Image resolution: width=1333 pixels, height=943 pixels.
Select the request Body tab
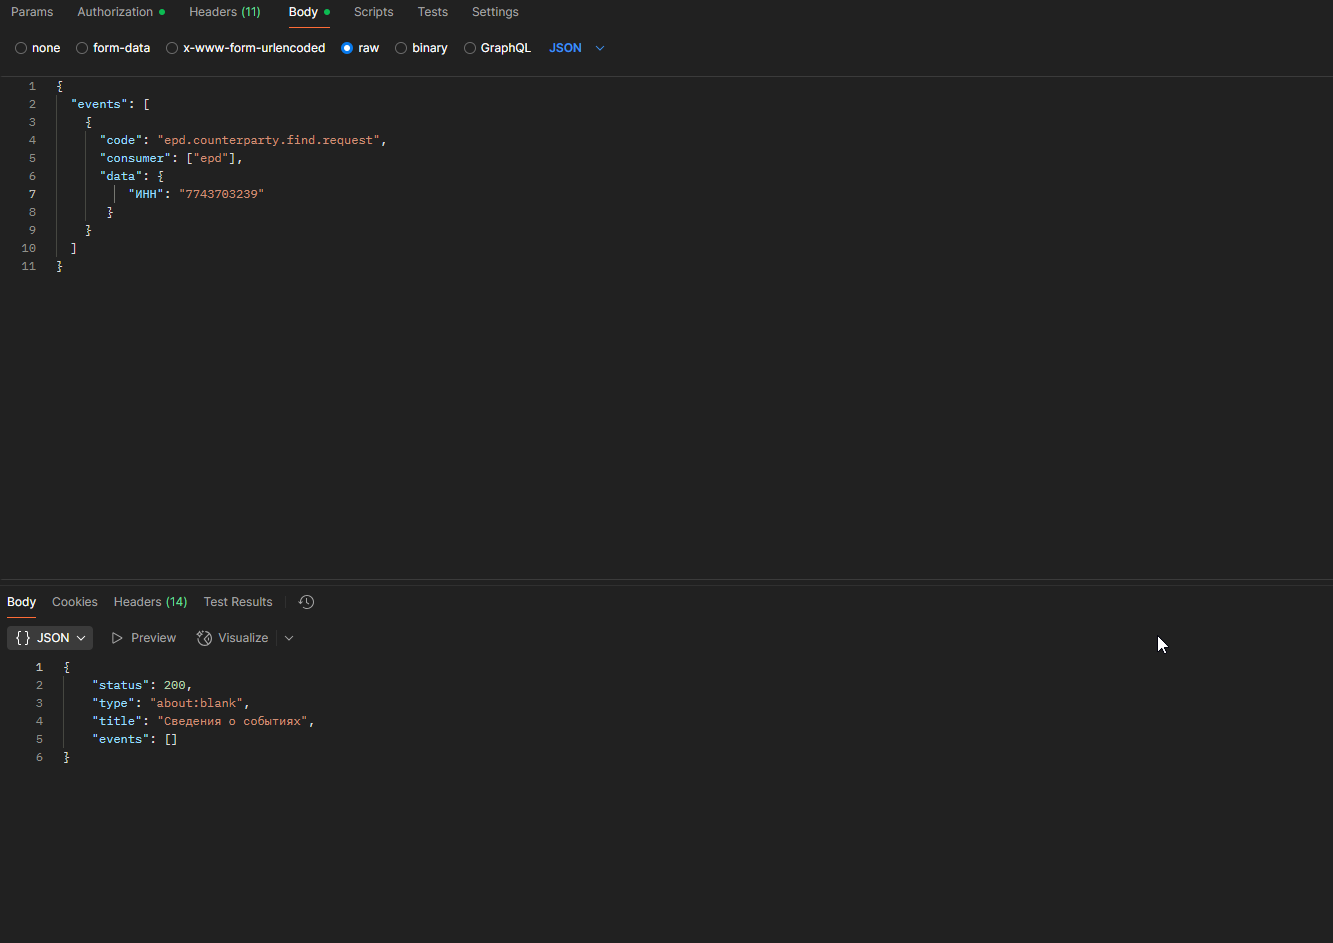click(x=309, y=12)
